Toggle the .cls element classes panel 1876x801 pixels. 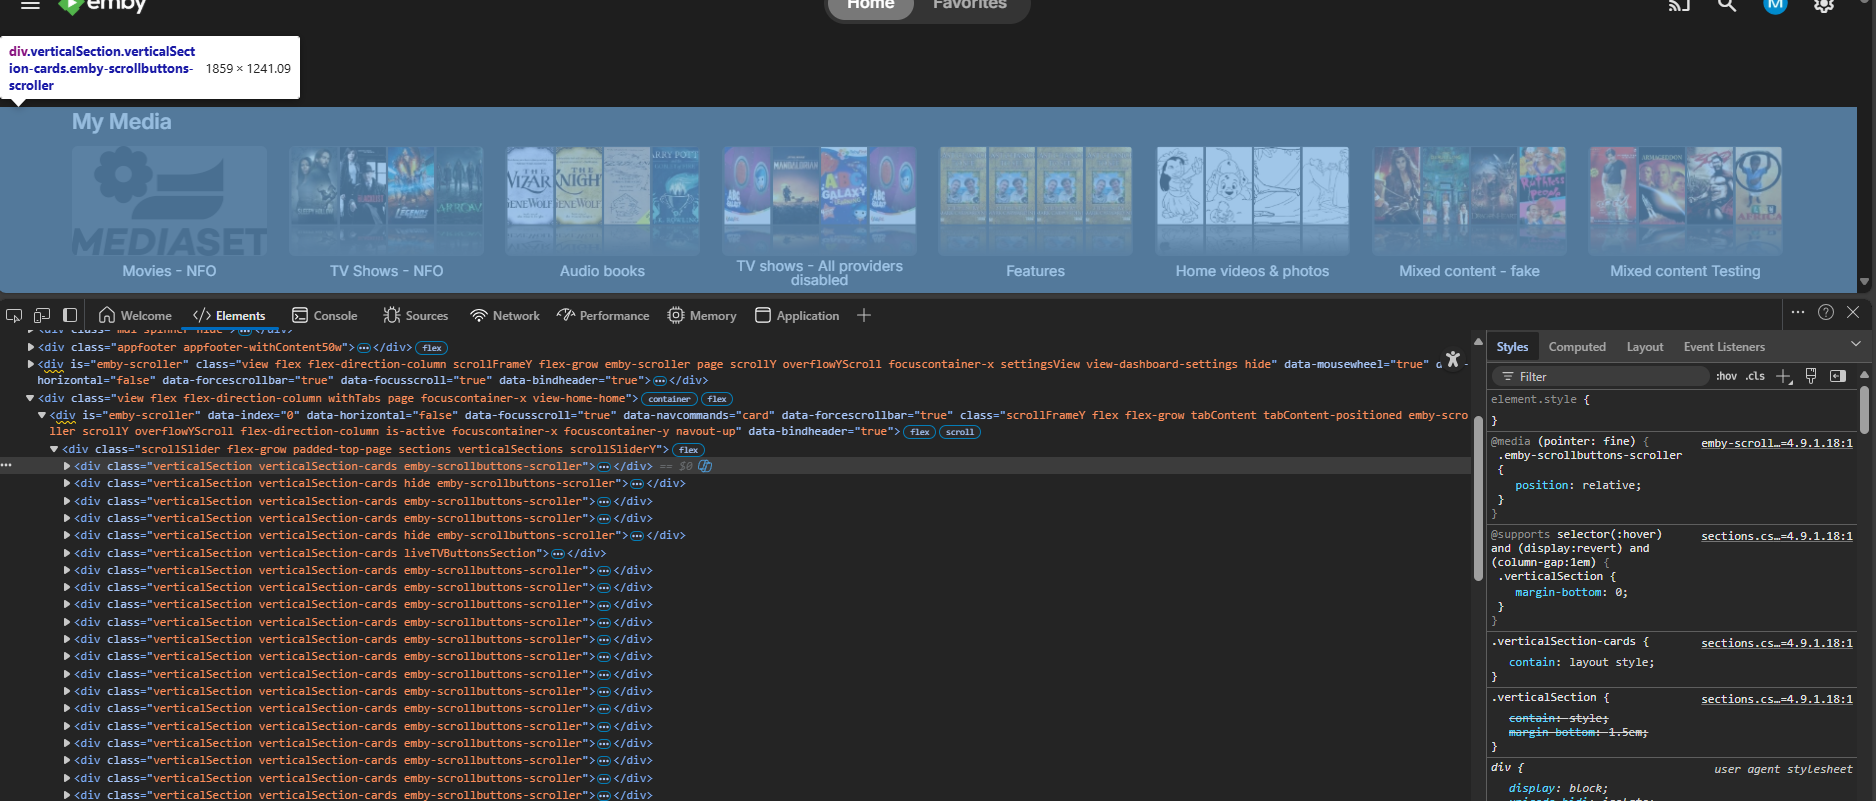click(x=1755, y=376)
